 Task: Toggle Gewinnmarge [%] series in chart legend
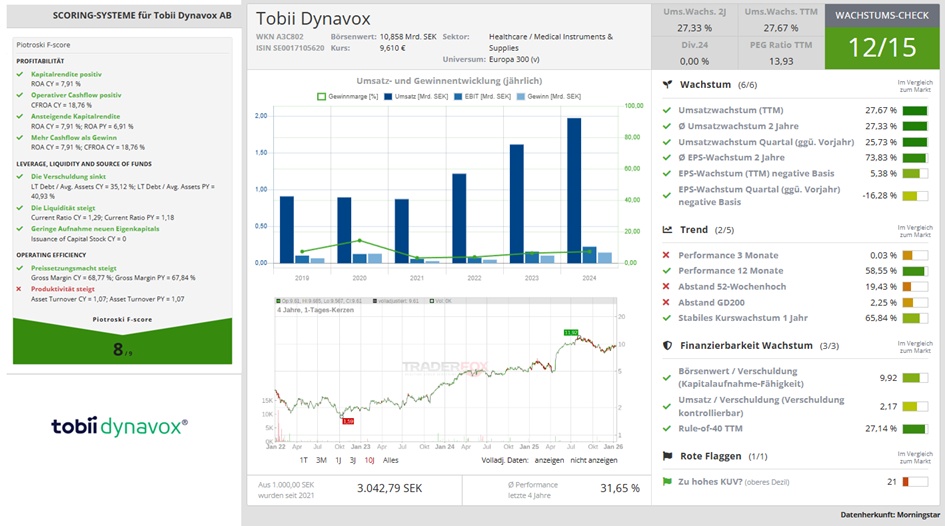[347, 96]
